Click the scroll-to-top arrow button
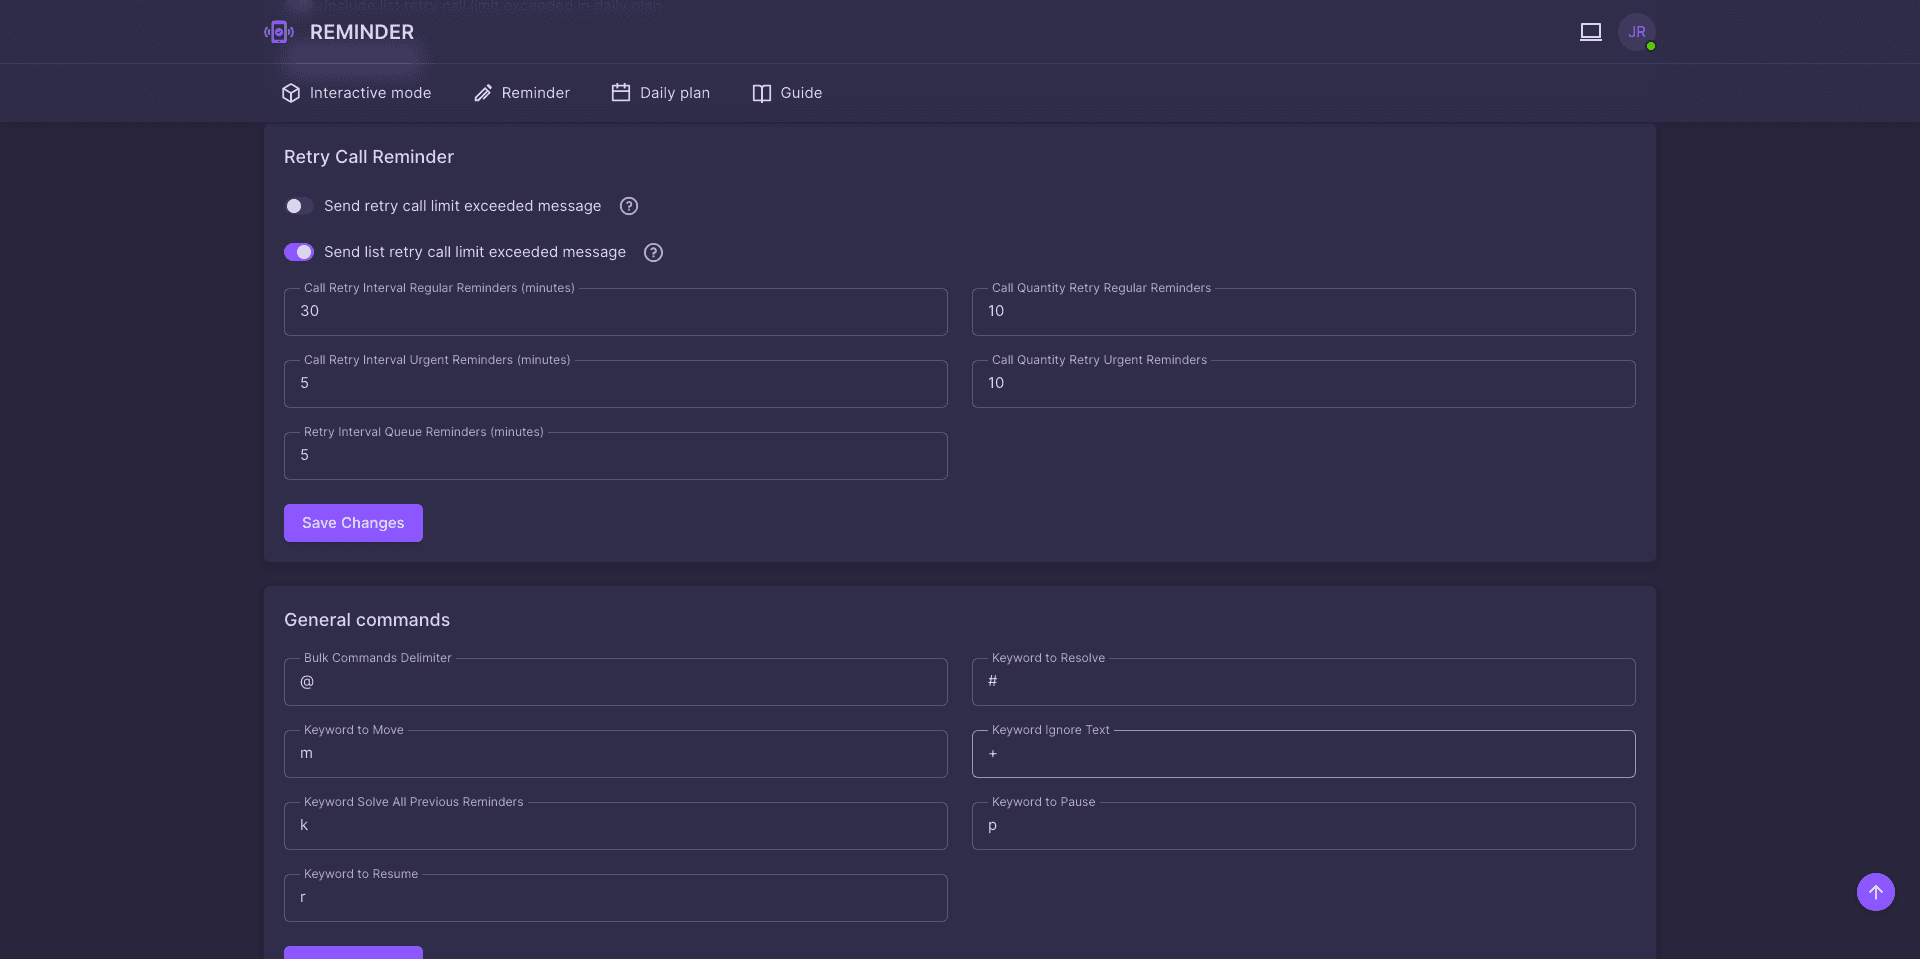The height and width of the screenshot is (959, 1920). [1876, 892]
